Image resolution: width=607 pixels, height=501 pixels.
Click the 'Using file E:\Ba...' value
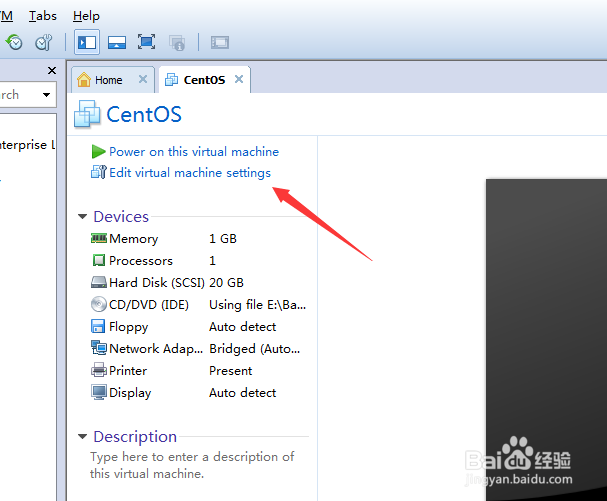(258, 305)
